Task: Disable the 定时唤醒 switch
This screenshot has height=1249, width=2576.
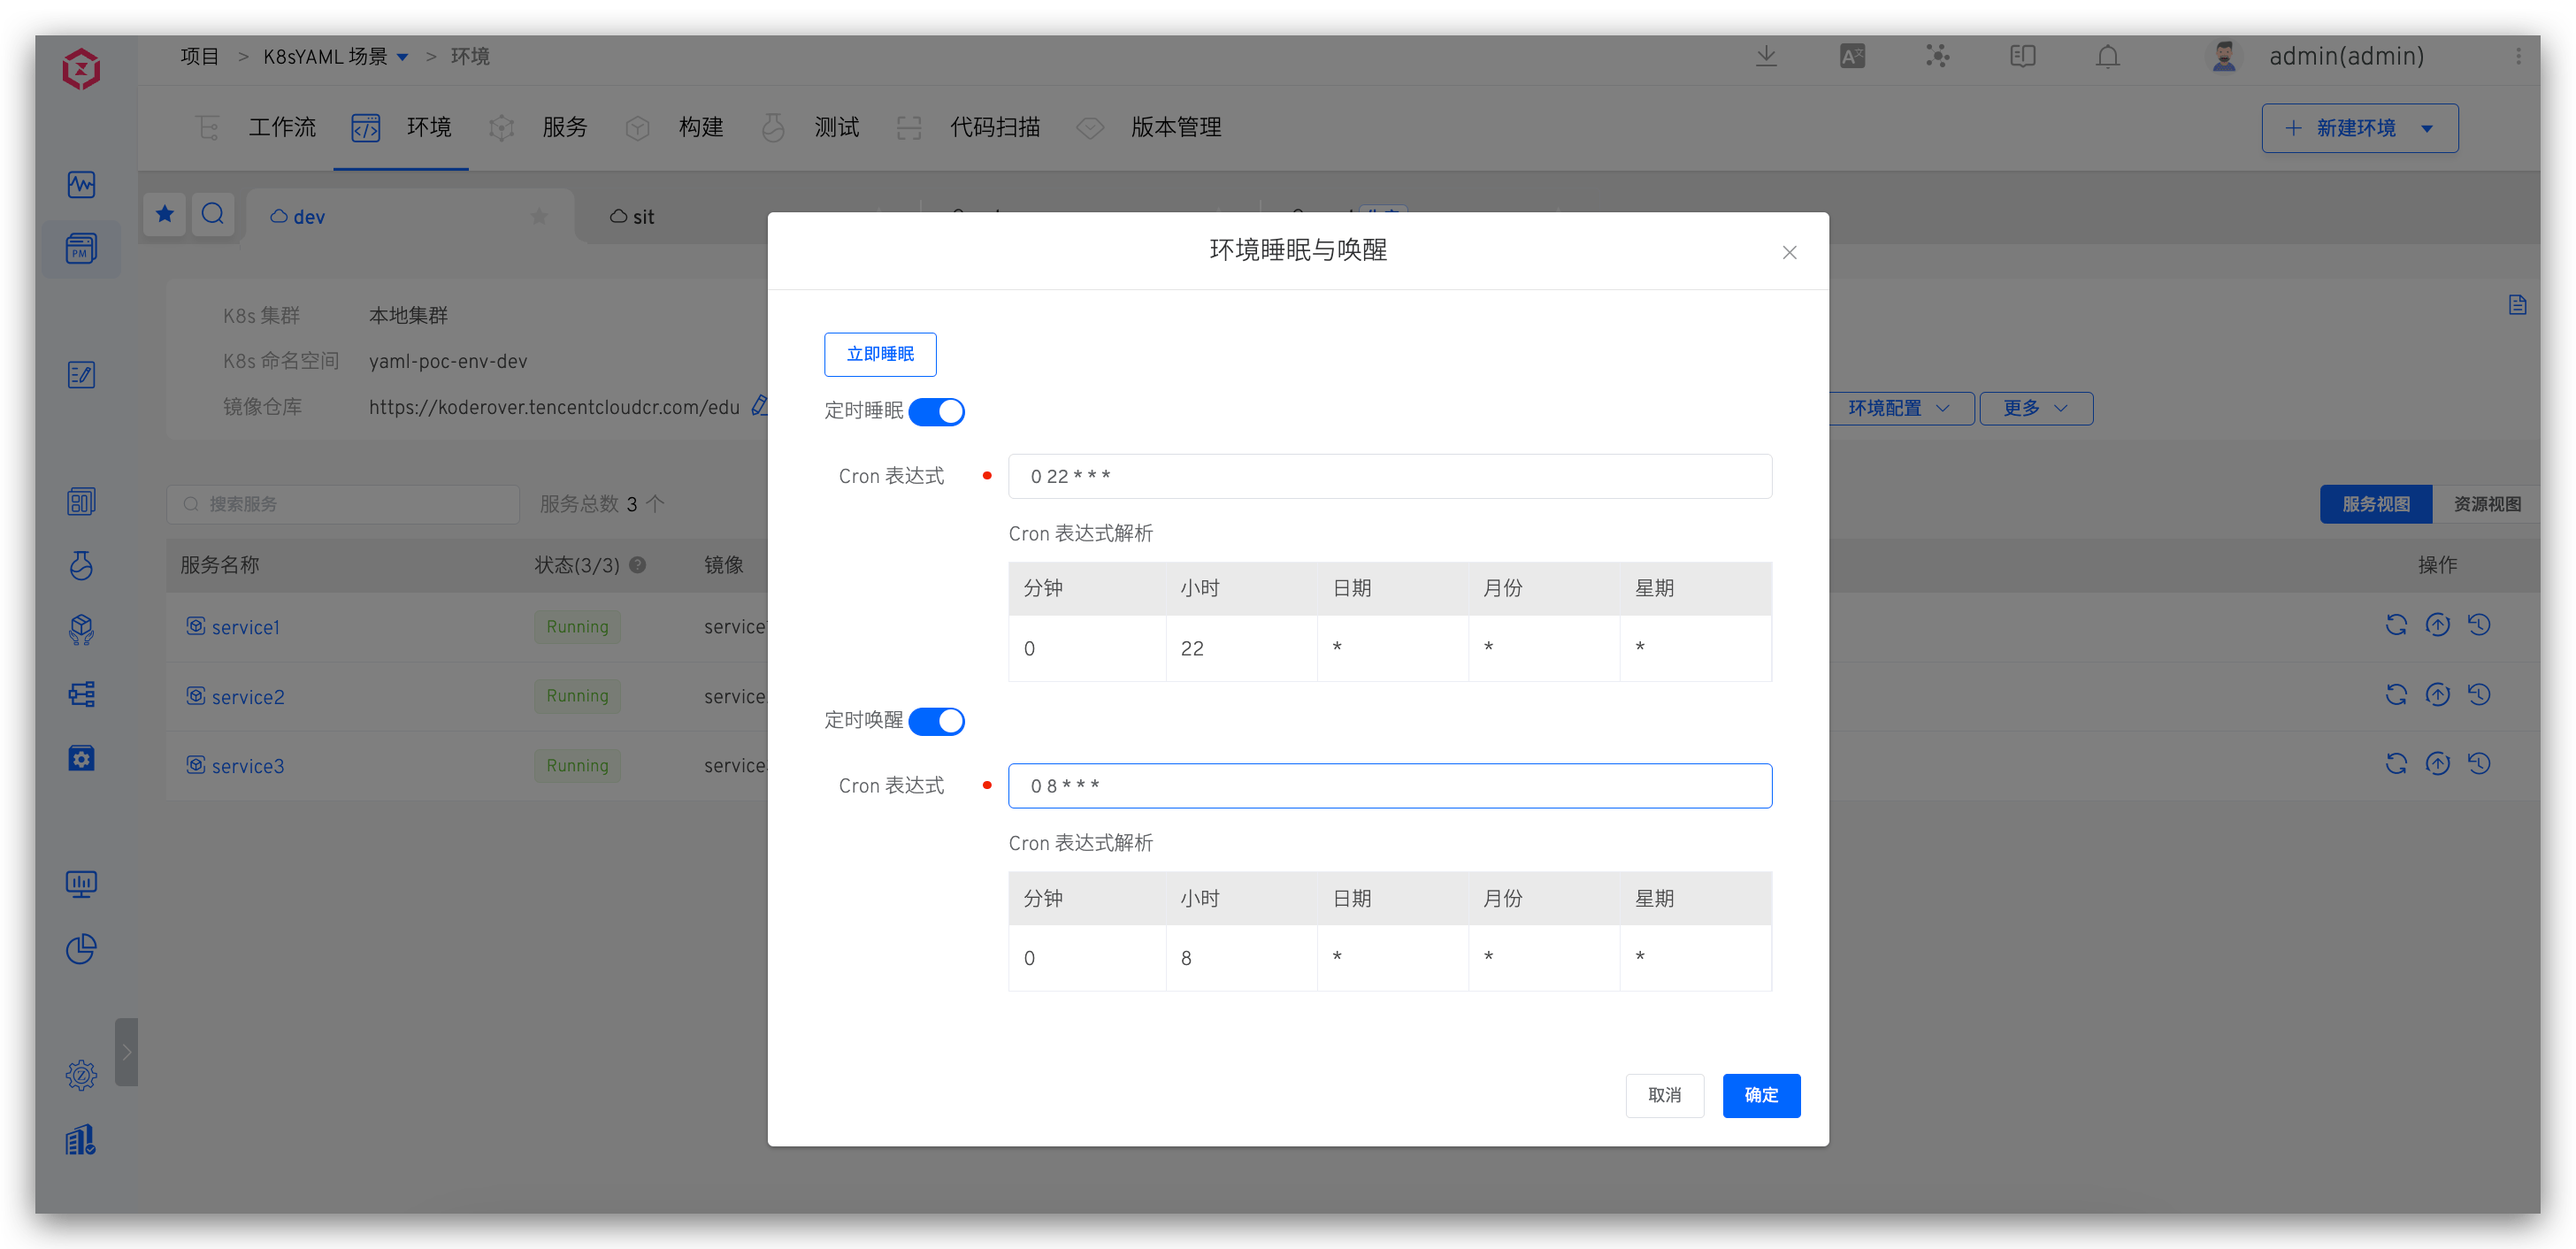Action: [x=936, y=721]
